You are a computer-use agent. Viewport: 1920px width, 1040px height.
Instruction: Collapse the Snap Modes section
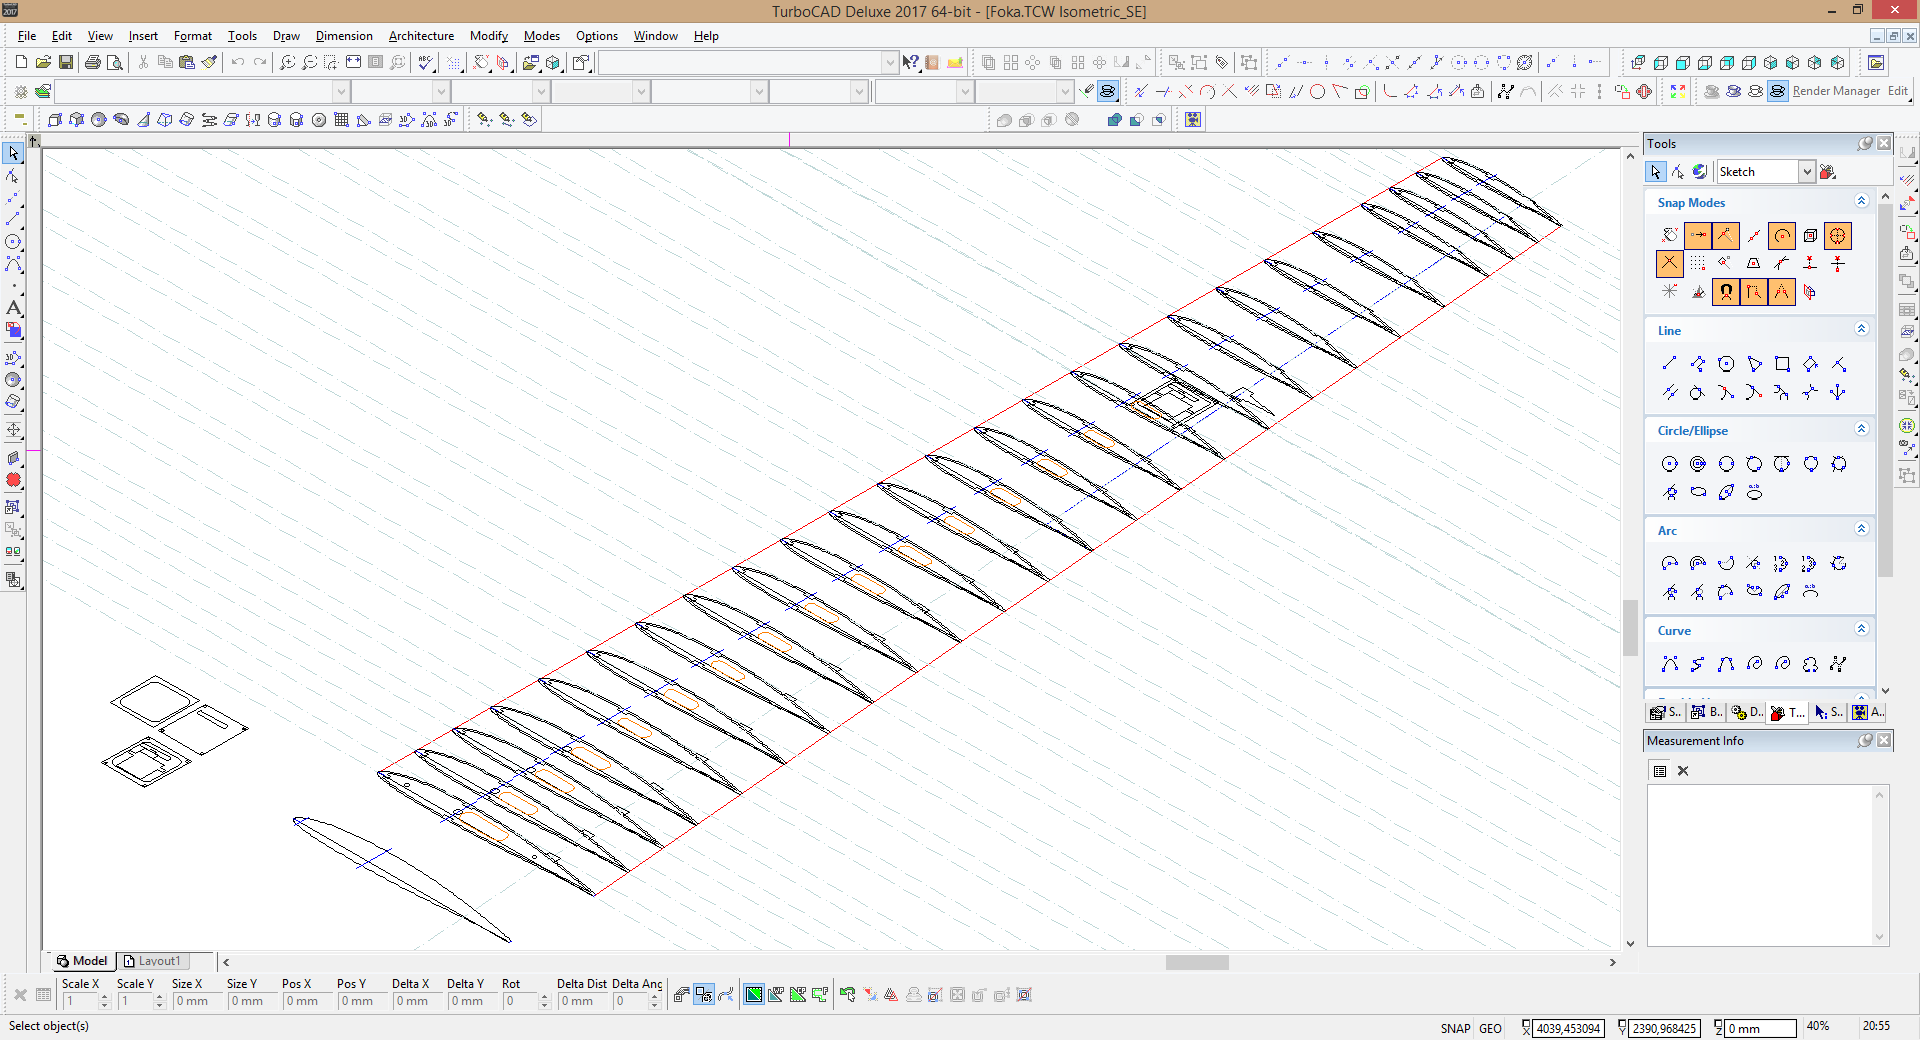click(x=1861, y=201)
